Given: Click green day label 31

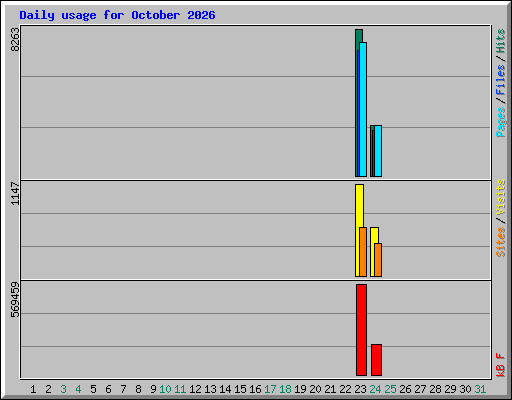Looking at the screenshot, I should click(x=480, y=389).
